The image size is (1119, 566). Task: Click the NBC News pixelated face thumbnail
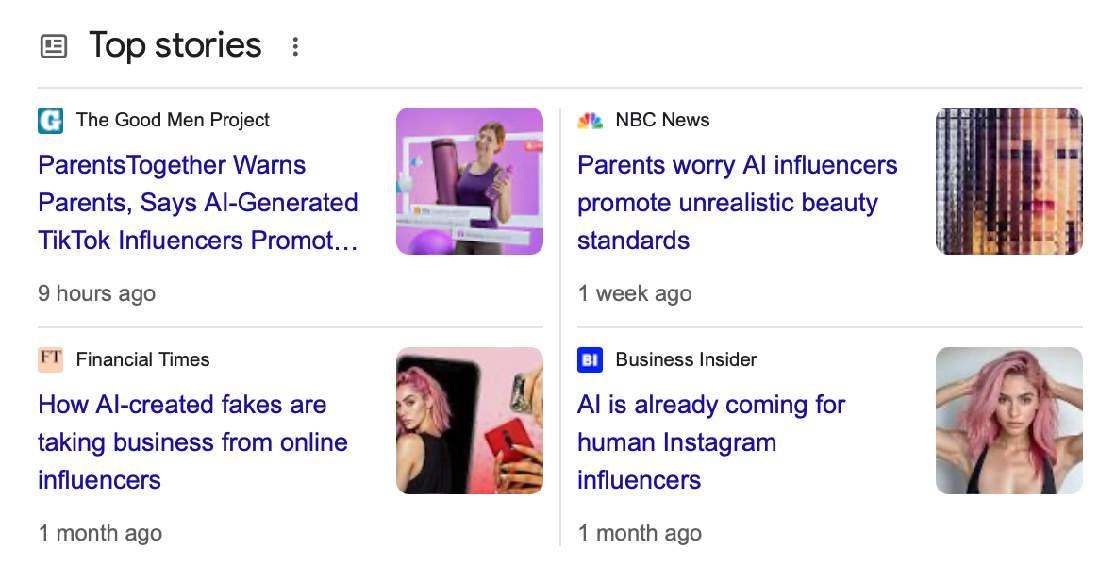1008,181
